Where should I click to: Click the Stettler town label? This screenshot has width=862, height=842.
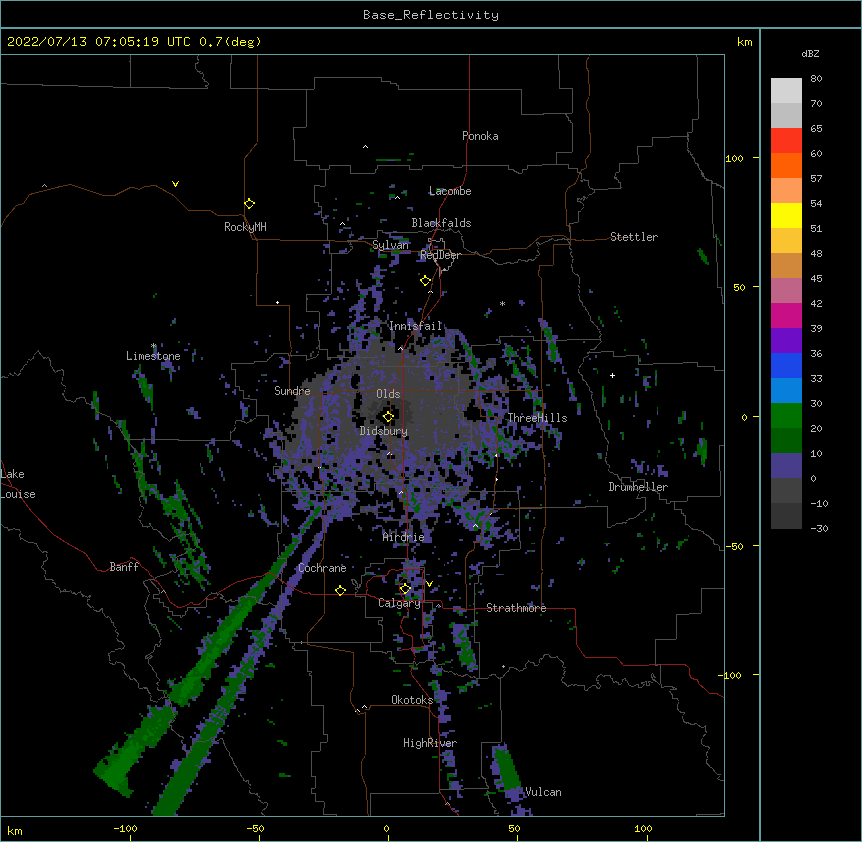tap(634, 237)
